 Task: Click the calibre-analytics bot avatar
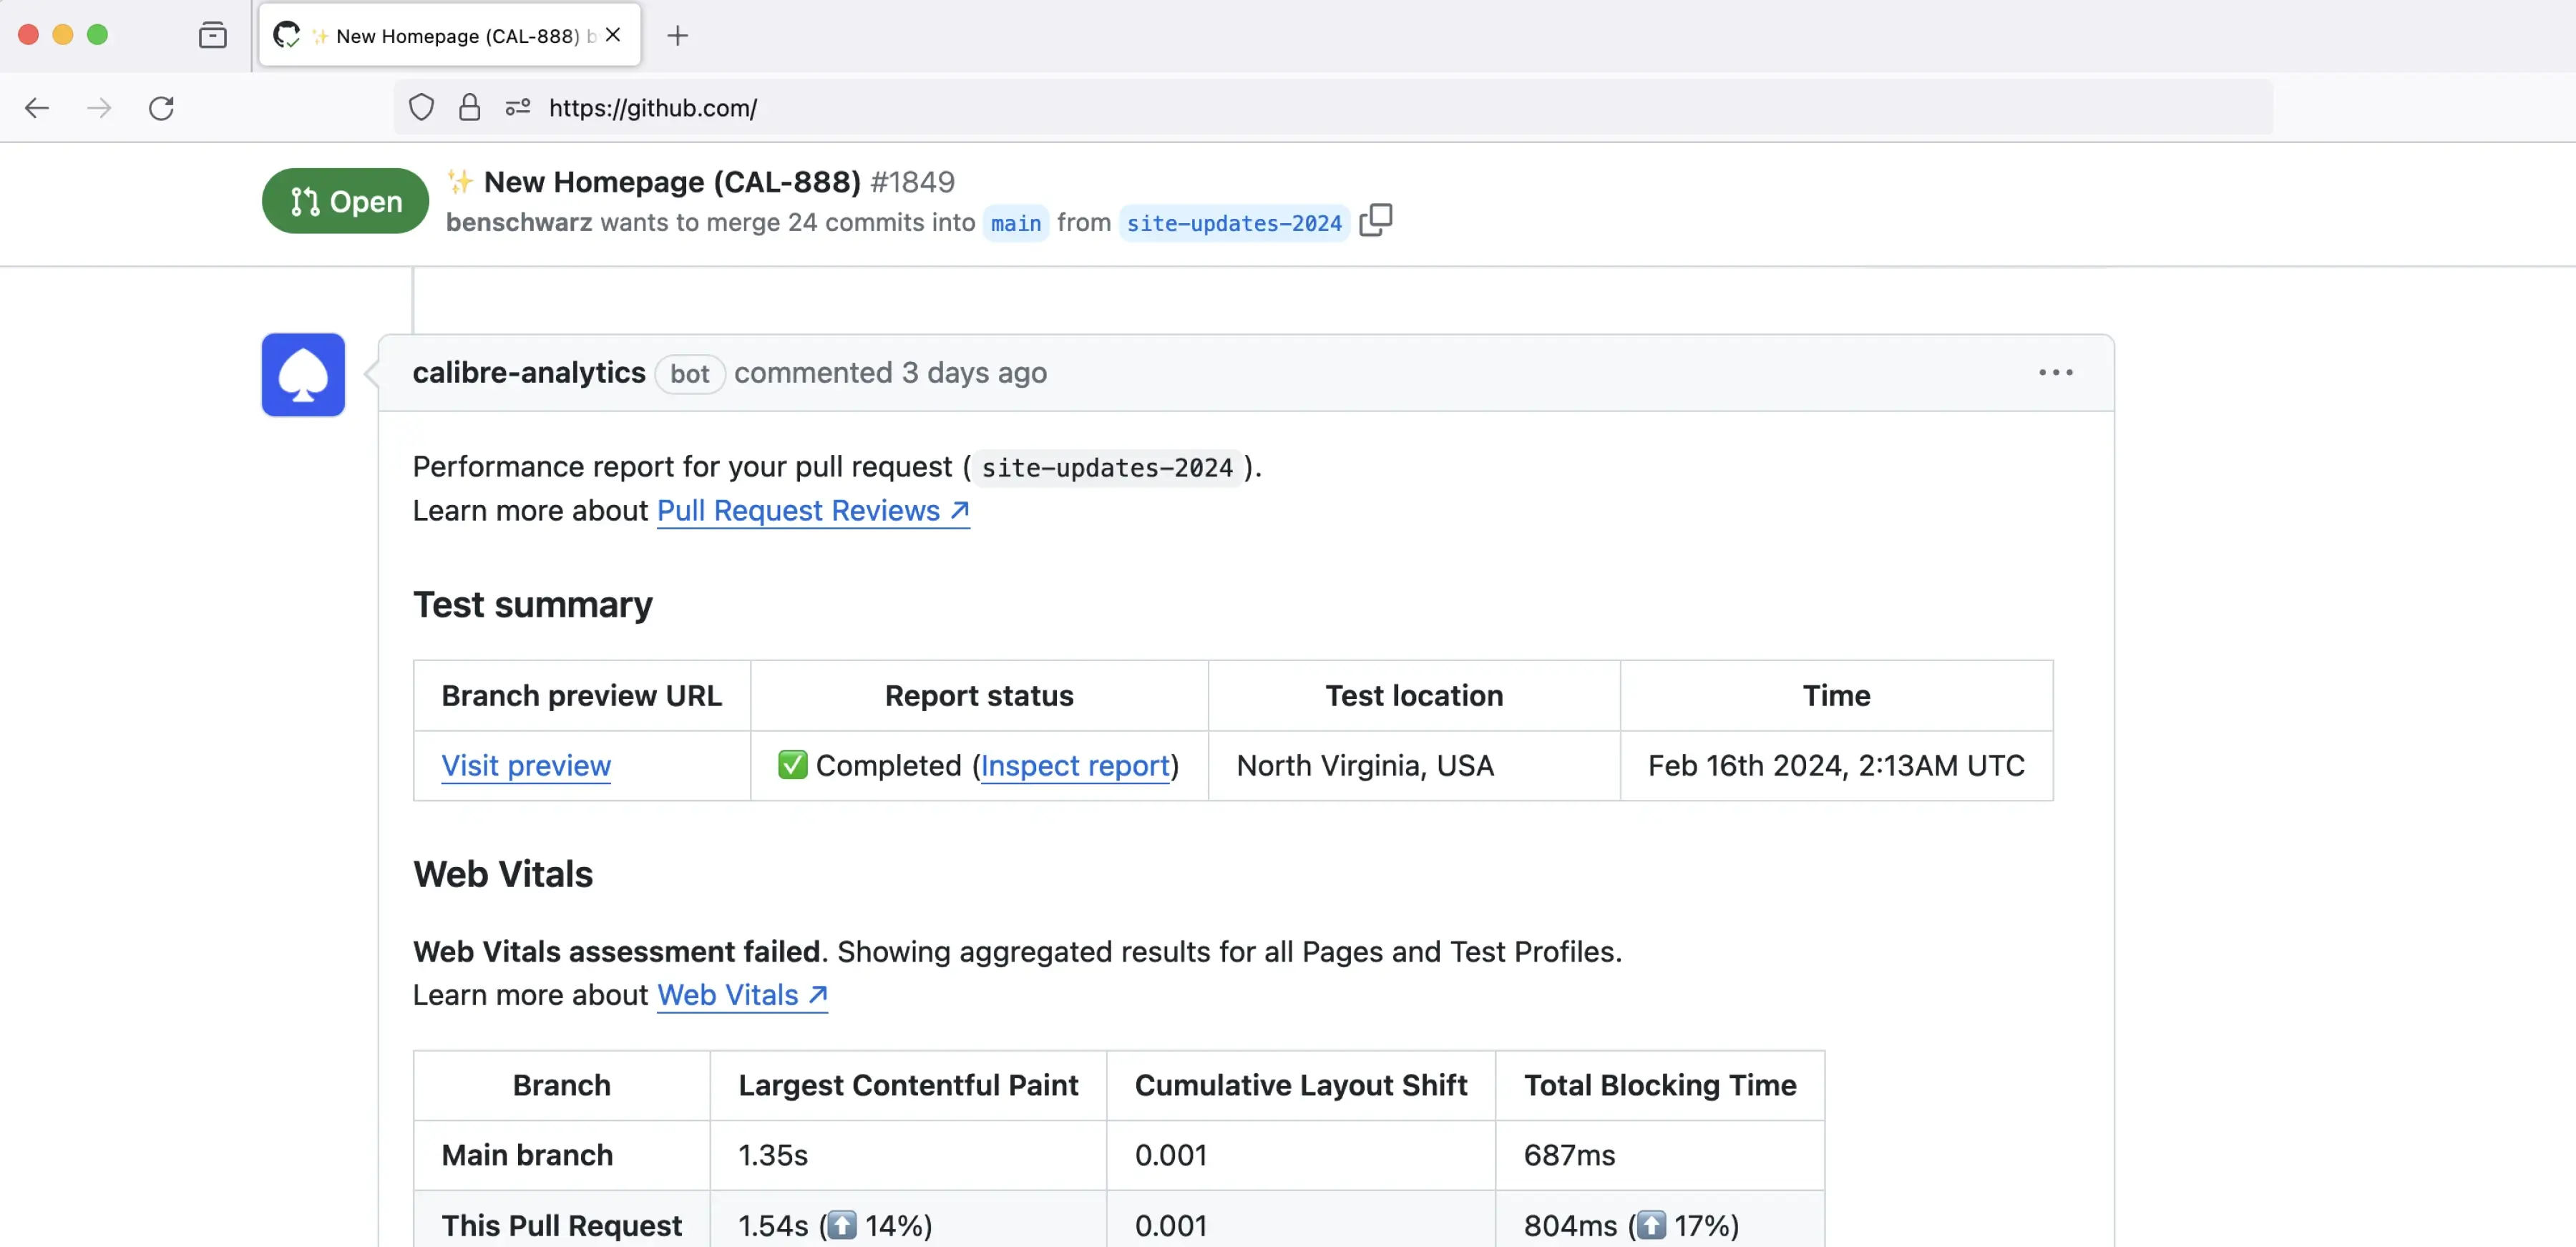click(303, 374)
